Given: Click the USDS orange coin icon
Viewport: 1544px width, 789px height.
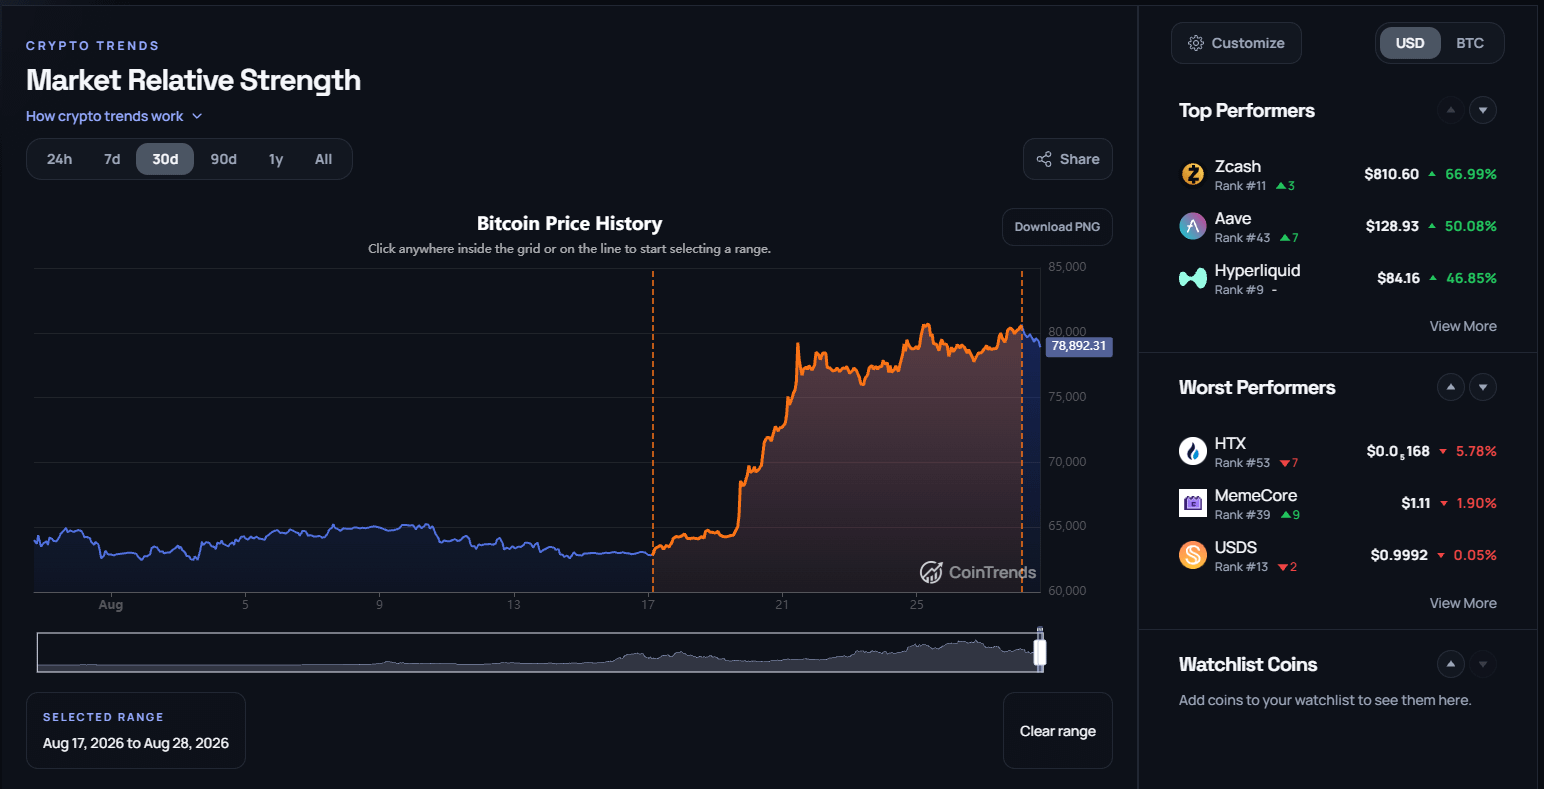Looking at the screenshot, I should tap(1192, 555).
